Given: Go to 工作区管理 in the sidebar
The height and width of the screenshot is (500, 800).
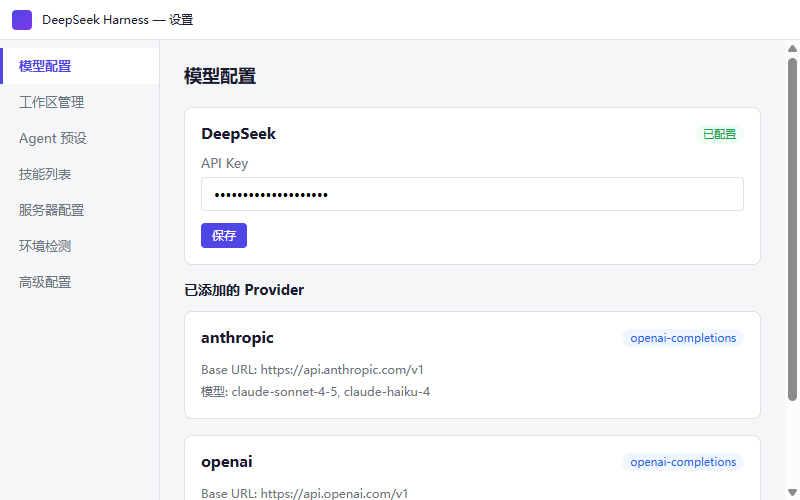Looking at the screenshot, I should click(x=80, y=102).
